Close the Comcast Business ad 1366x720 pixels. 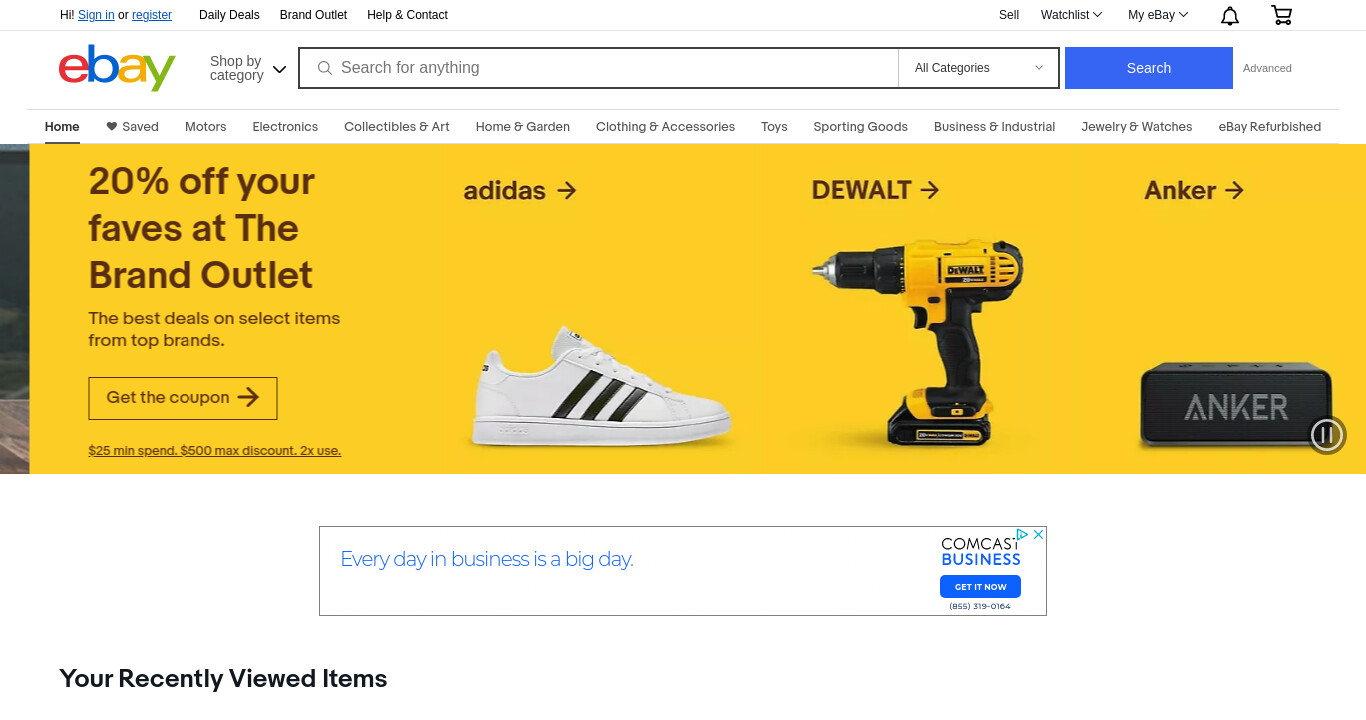(1038, 535)
